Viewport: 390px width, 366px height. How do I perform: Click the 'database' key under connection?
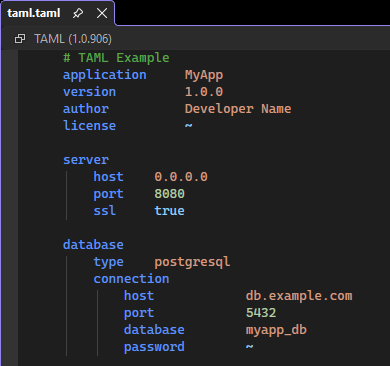coord(154,330)
